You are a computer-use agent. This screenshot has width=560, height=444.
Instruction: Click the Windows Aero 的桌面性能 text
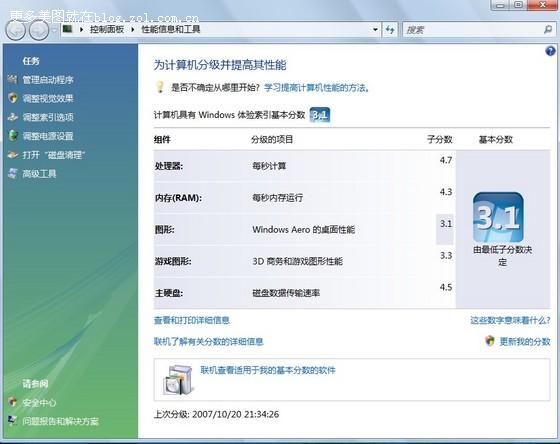304,229
